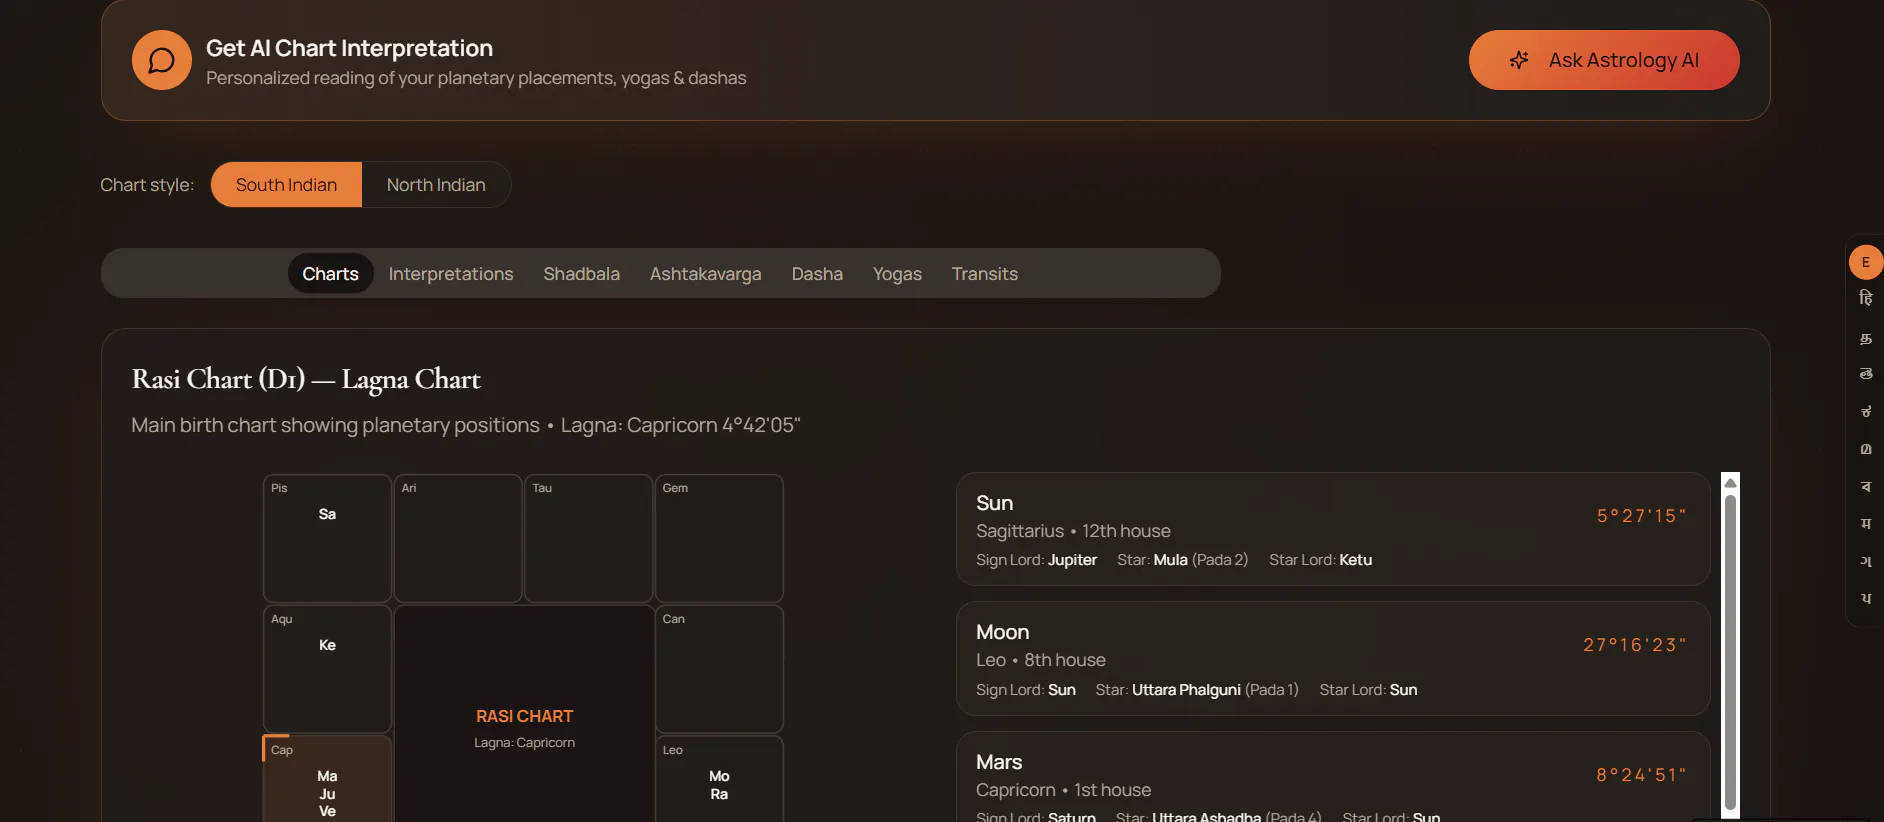Image resolution: width=1884 pixels, height=822 pixels.
Task: Switch language to Bengali (ব)
Action: pyautogui.click(x=1865, y=486)
